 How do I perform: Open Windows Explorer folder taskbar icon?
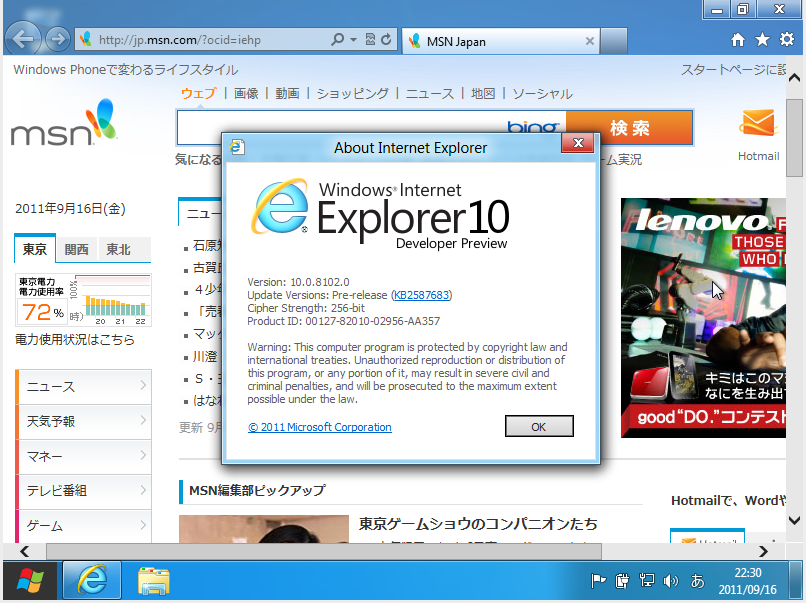pyautogui.click(x=154, y=581)
